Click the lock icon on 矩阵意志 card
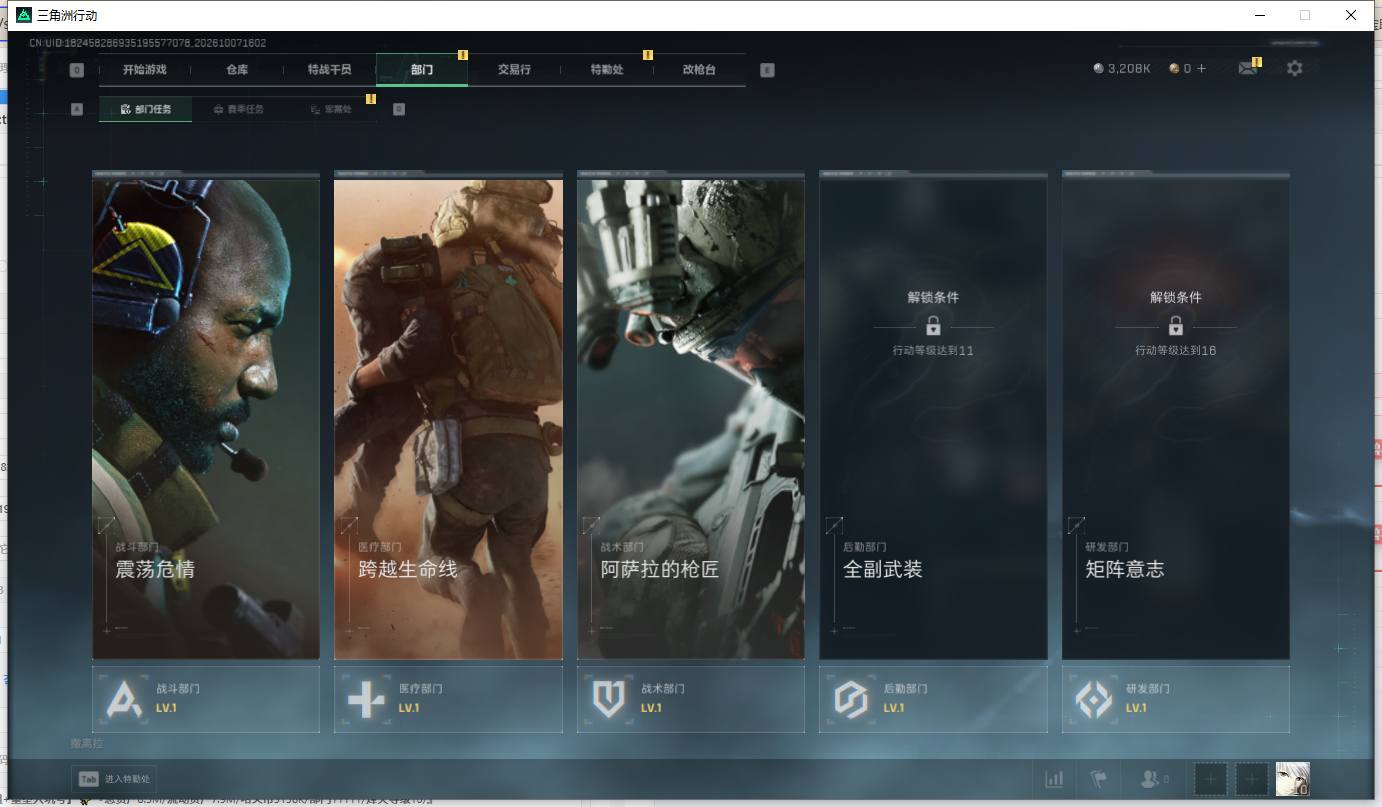The image size is (1382, 807). coord(1176,326)
